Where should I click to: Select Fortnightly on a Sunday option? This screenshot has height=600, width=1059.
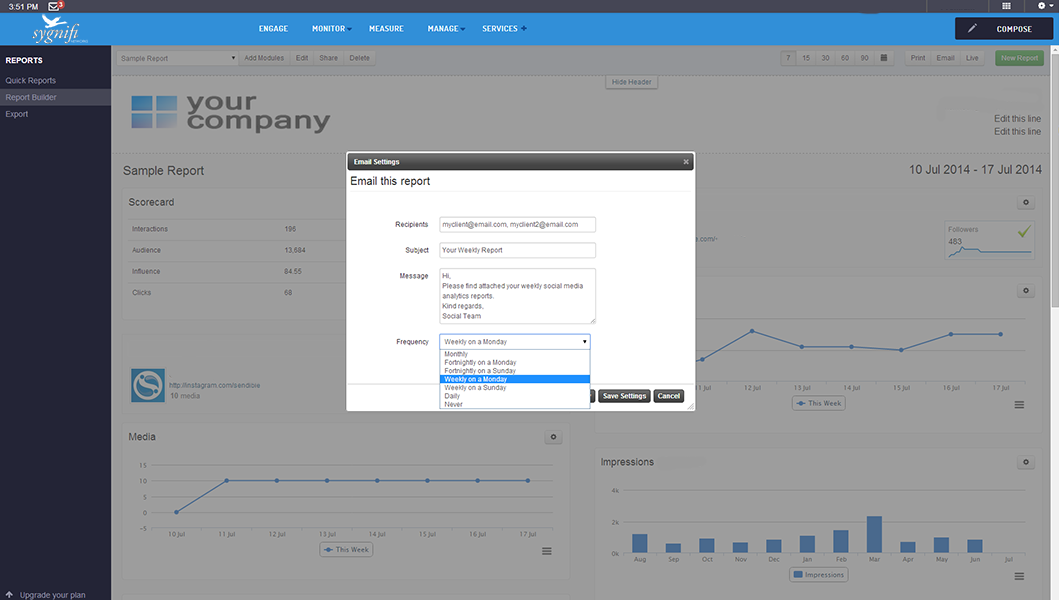(480, 371)
